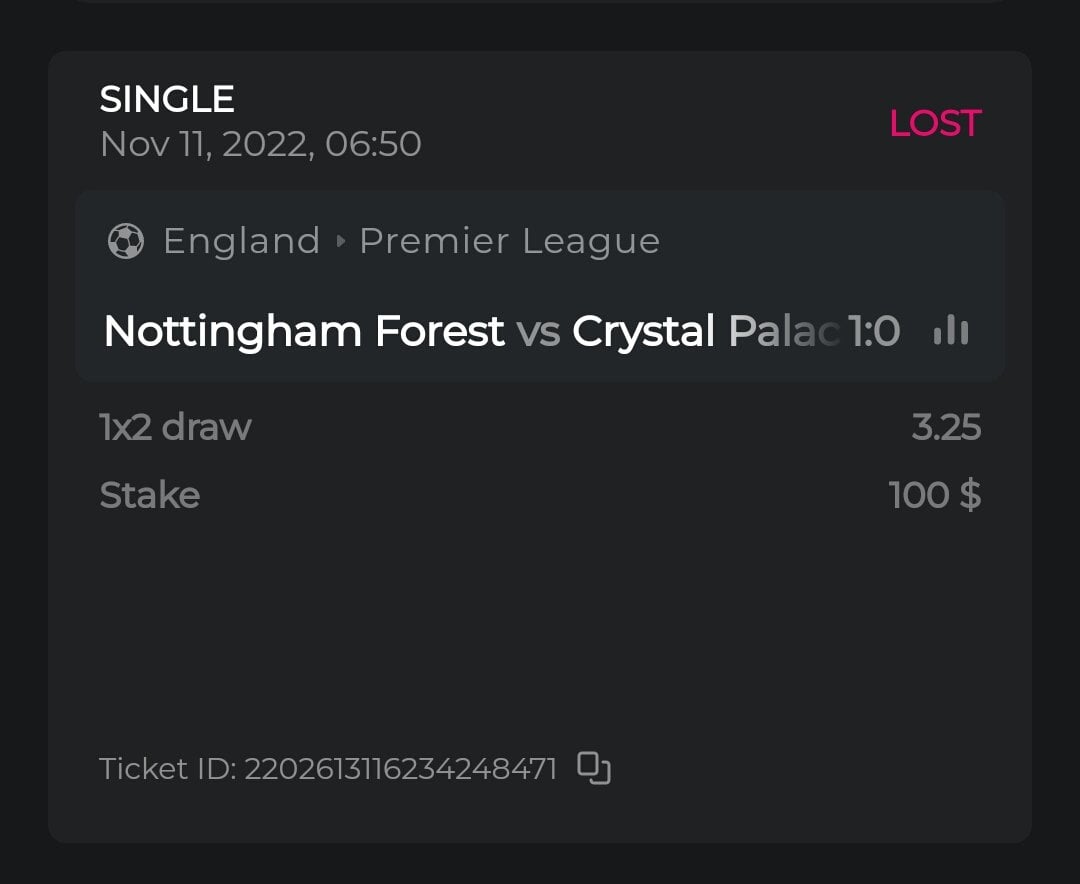Click the 'vs' text in match title
This screenshot has width=1080, height=884.
(x=538, y=331)
